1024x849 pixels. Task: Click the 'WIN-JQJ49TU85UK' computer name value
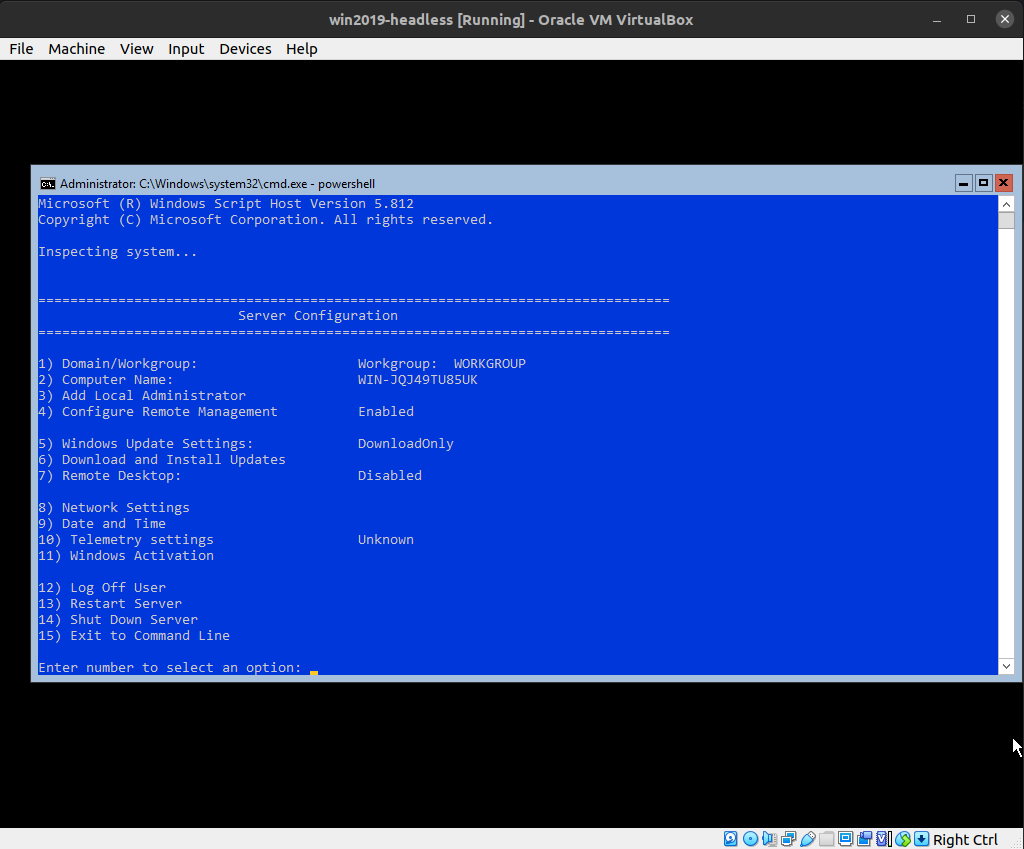click(417, 379)
